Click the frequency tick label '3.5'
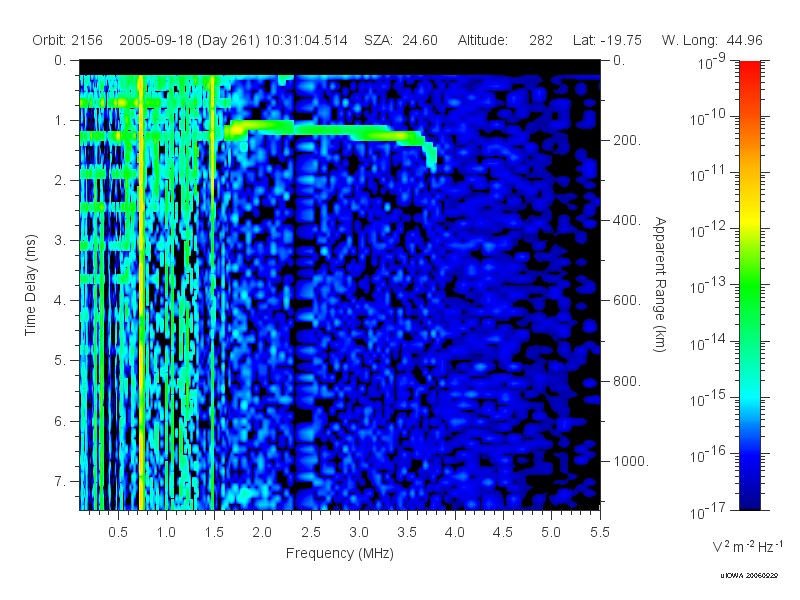 pyautogui.click(x=407, y=532)
